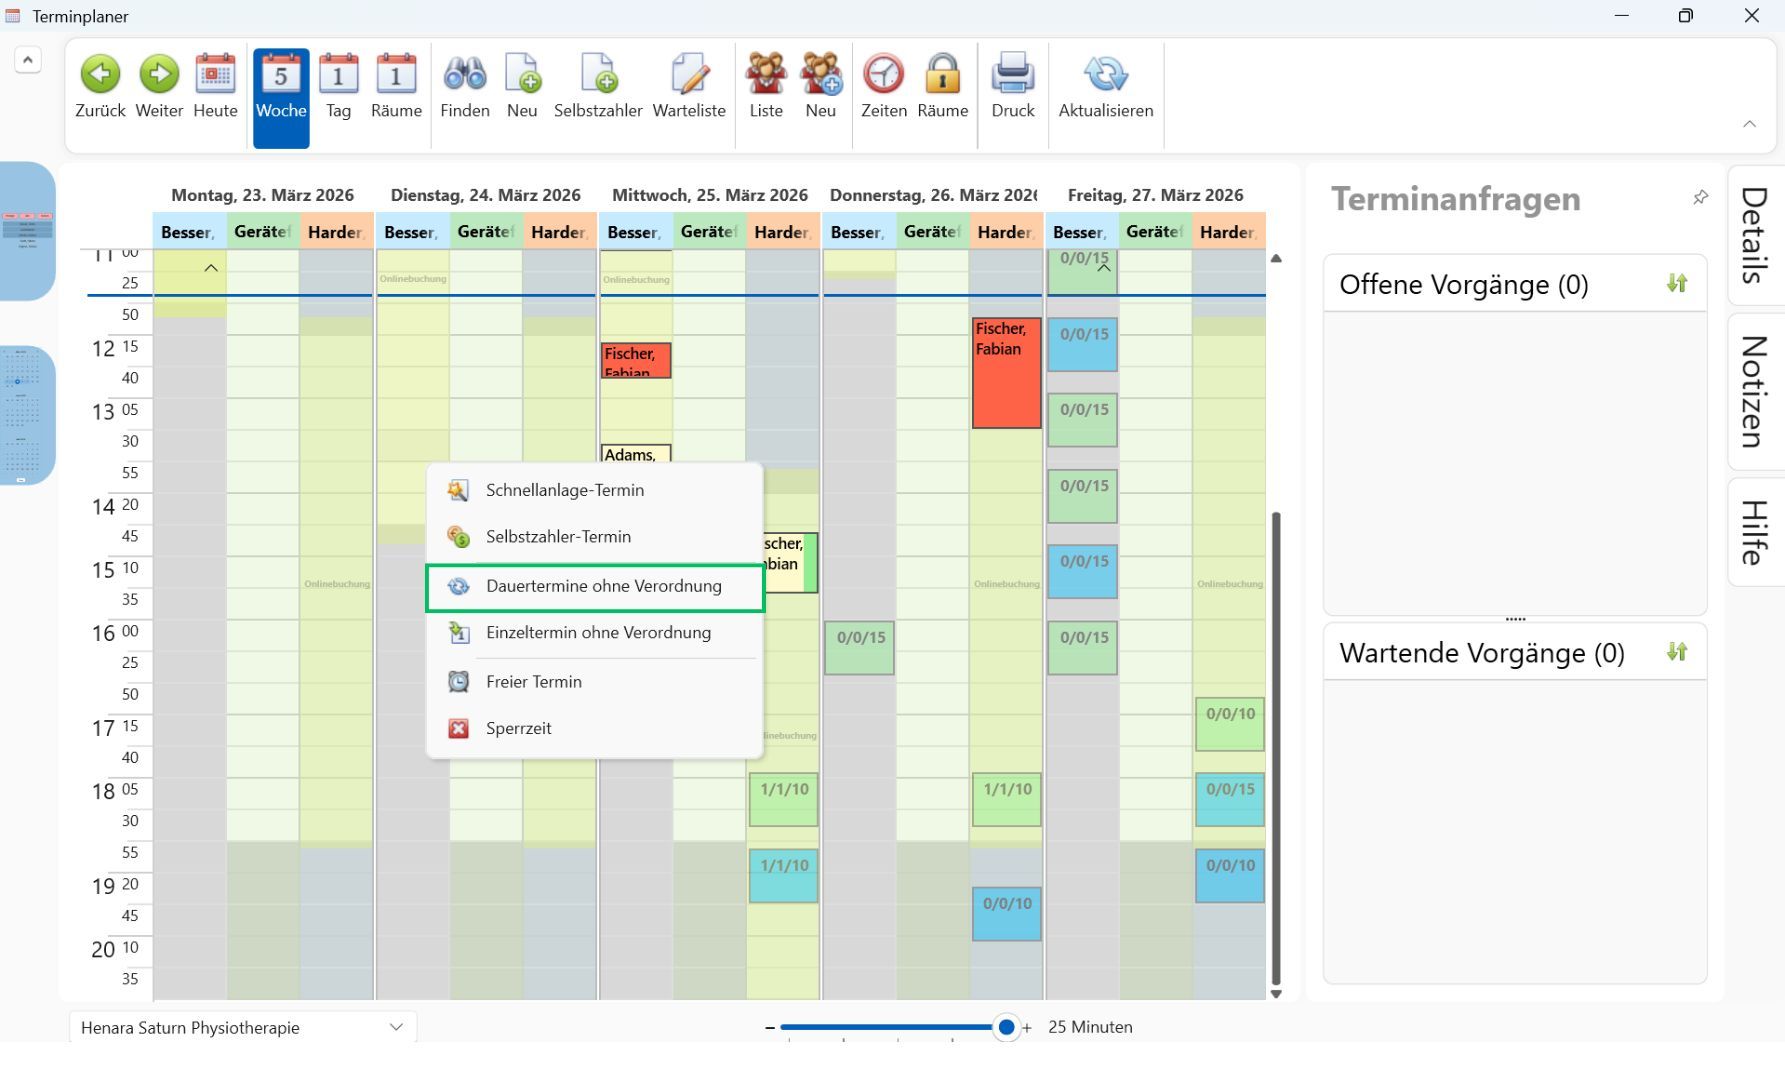
Task: Open the Details side tab
Action: 1755,235
